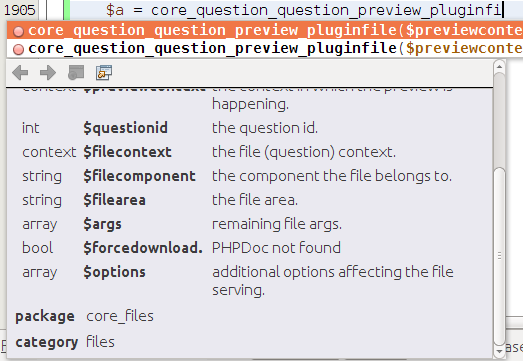Go forward in documentation popup history

[x=48, y=73]
